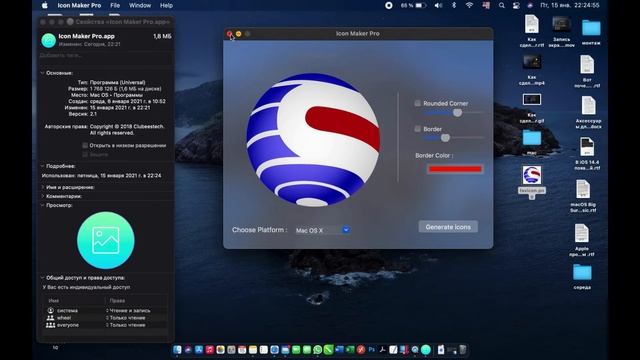Click teal Icon Maker Pro Dock icon
Viewport: 640px width, 360px height.
click(426, 349)
